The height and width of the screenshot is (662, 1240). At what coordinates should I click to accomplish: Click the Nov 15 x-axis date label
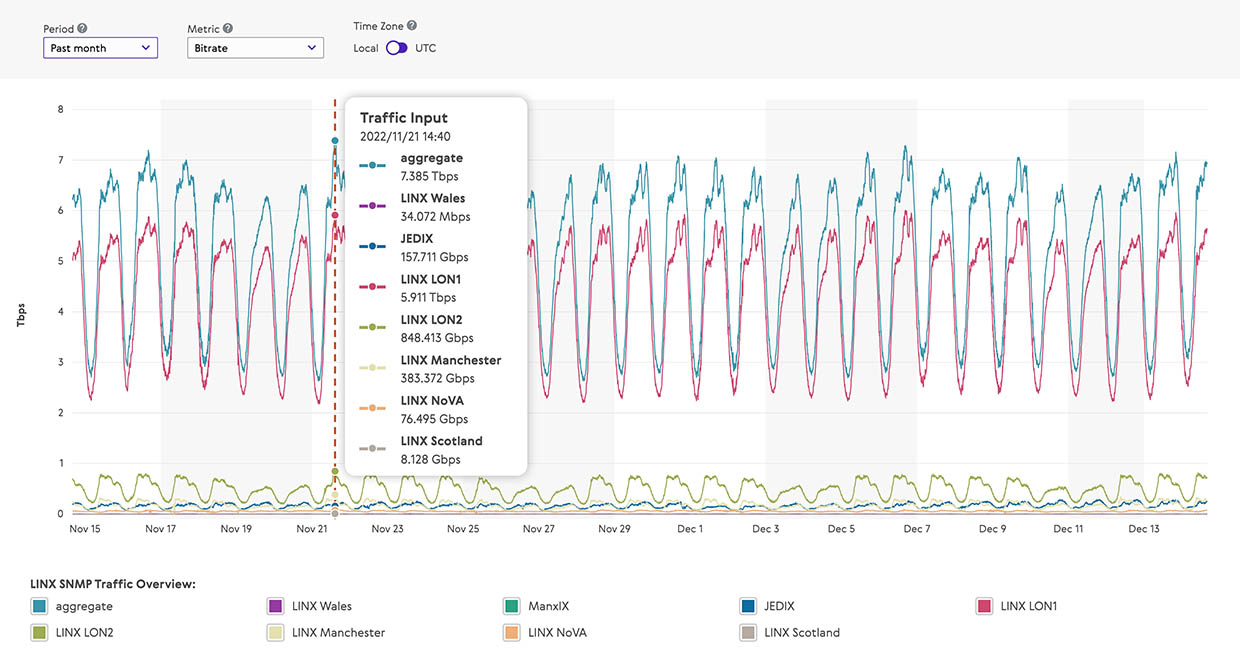tap(86, 529)
